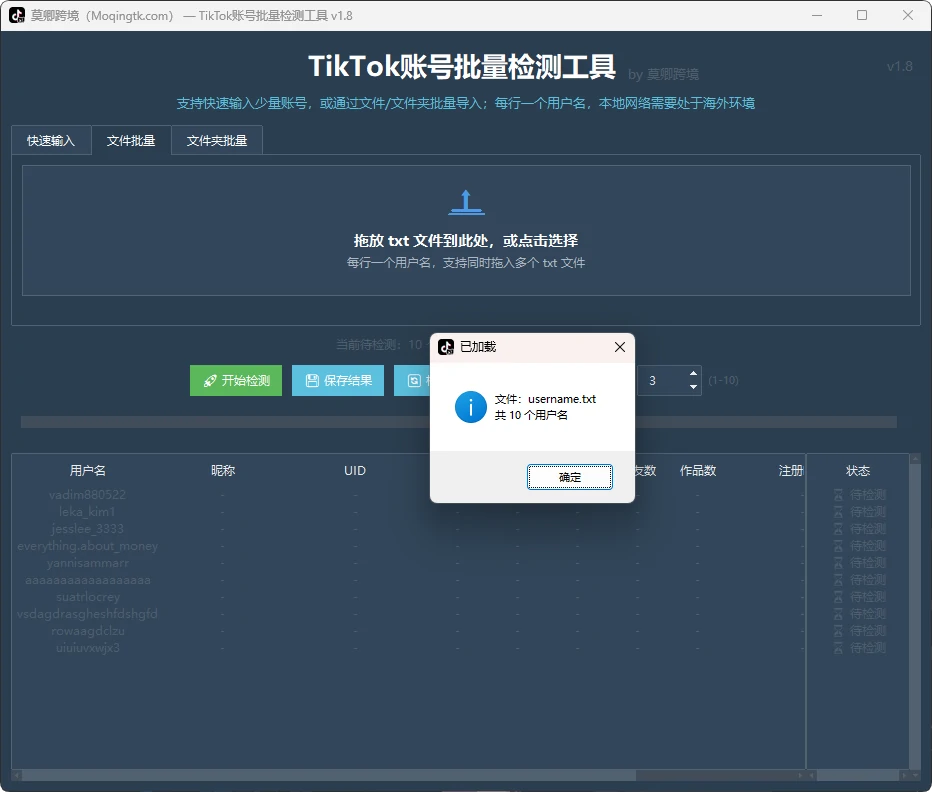Increase thread count with spinner up arrow
Image resolution: width=932 pixels, height=792 pixels.
click(x=693, y=373)
